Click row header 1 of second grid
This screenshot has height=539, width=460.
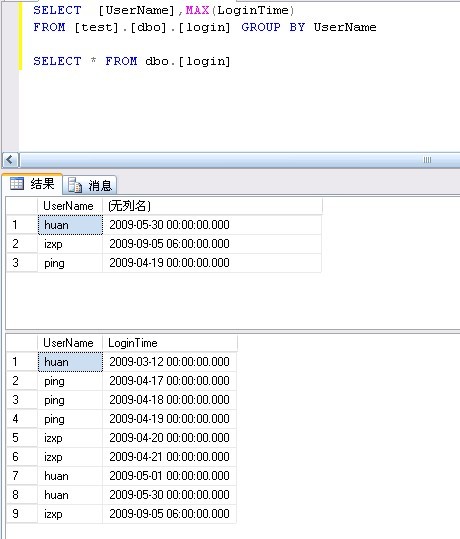click(22, 362)
